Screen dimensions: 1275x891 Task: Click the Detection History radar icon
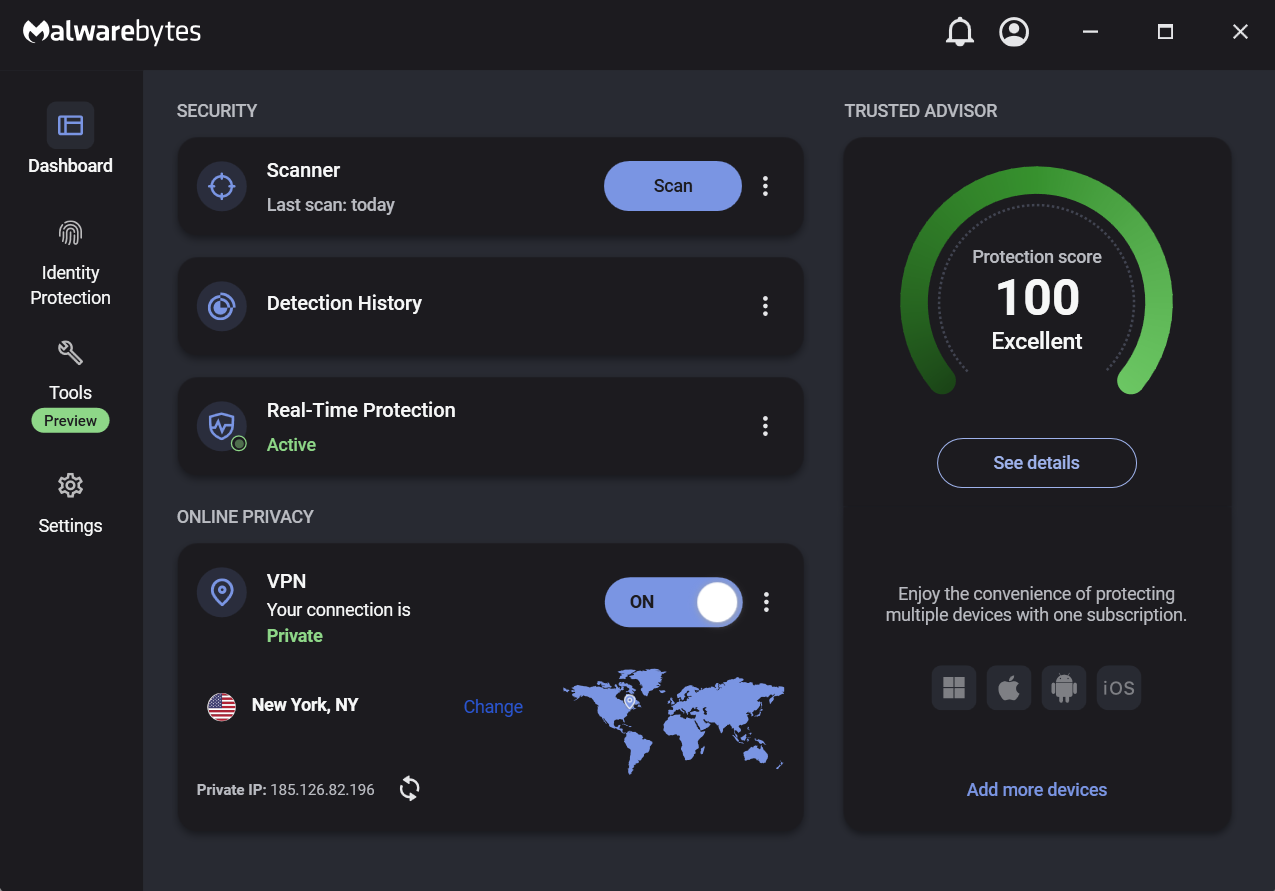(222, 306)
